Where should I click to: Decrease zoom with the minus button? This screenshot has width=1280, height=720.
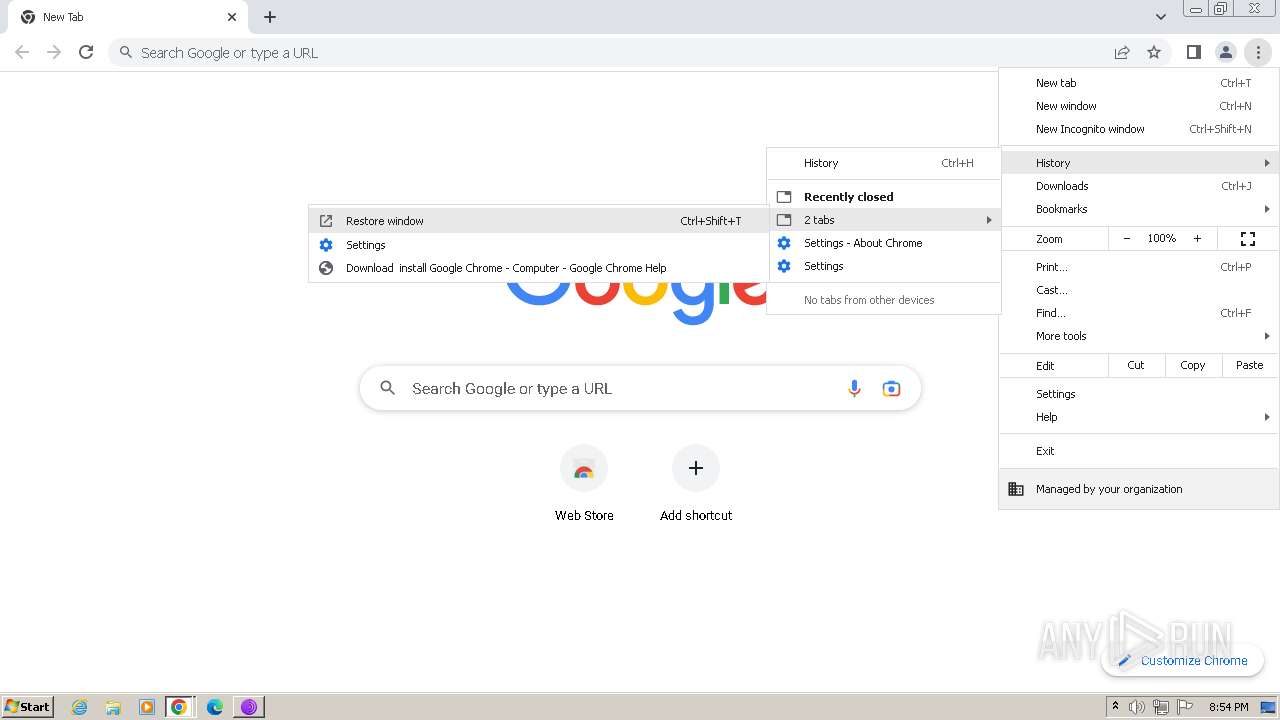(x=1127, y=239)
